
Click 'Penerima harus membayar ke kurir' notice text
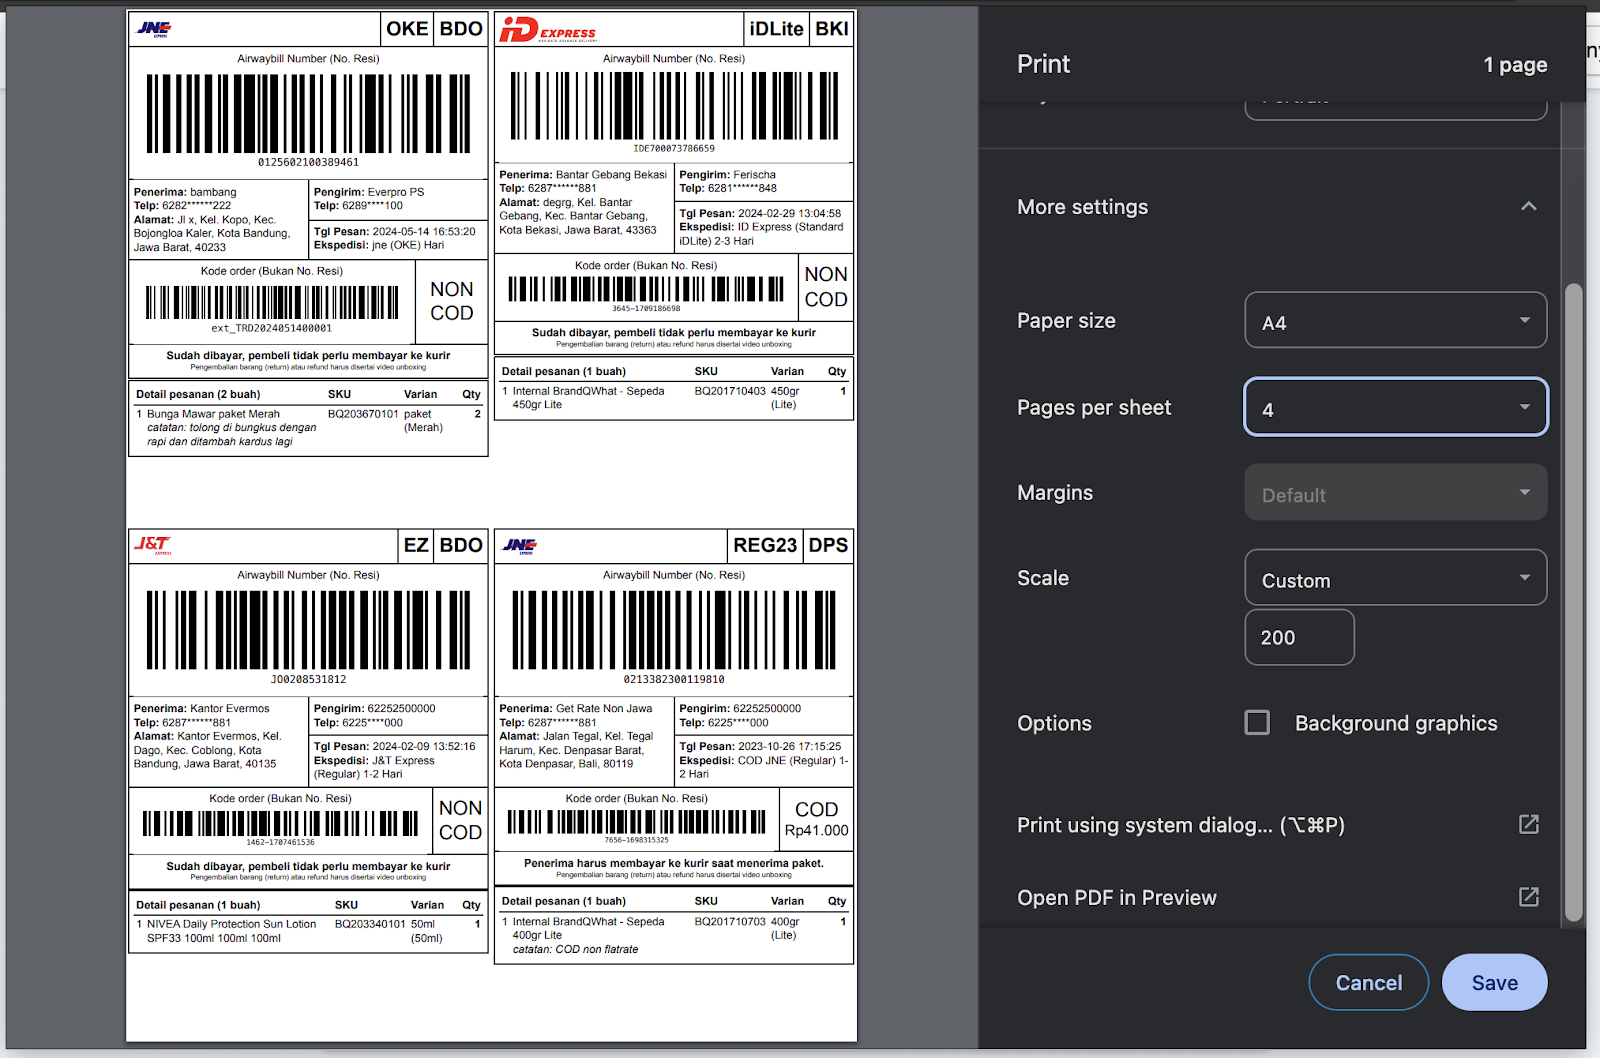coord(674,863)
